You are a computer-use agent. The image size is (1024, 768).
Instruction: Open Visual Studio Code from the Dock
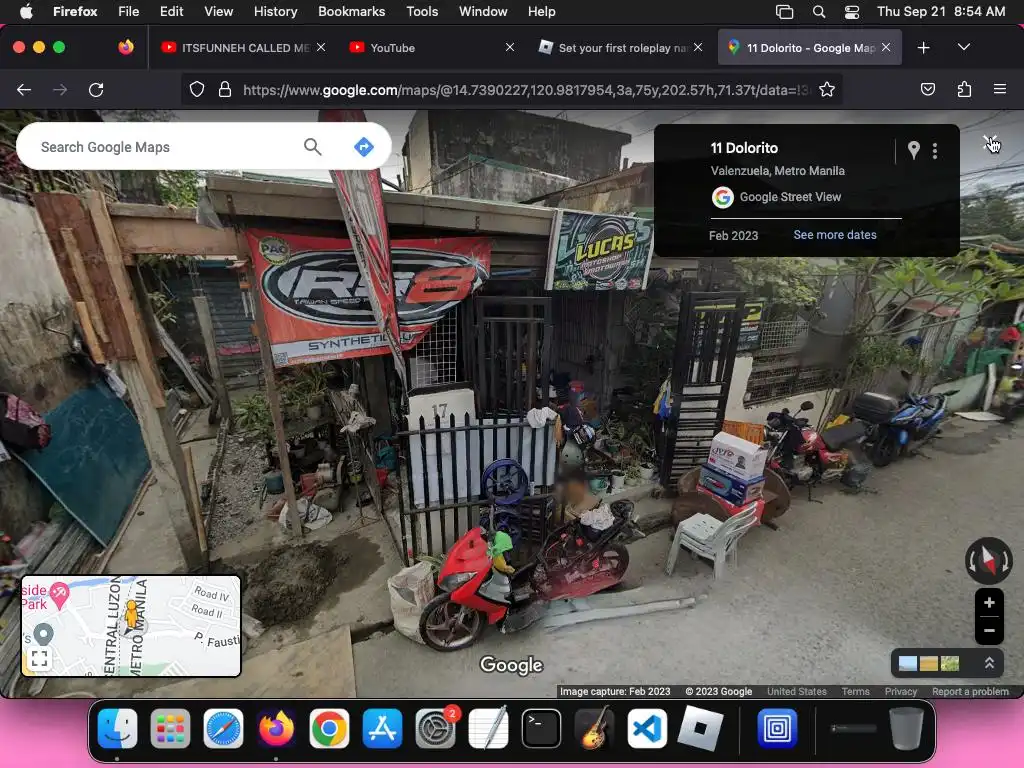tap(647, 728)
